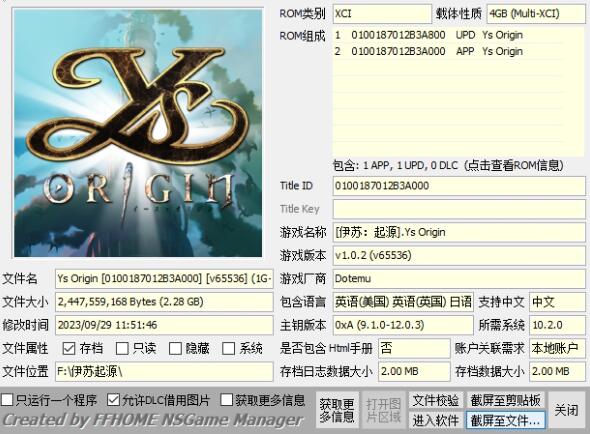590x434 pixels.
Task: Check the 隐藏 hidden attribute box
Action: 175,348
